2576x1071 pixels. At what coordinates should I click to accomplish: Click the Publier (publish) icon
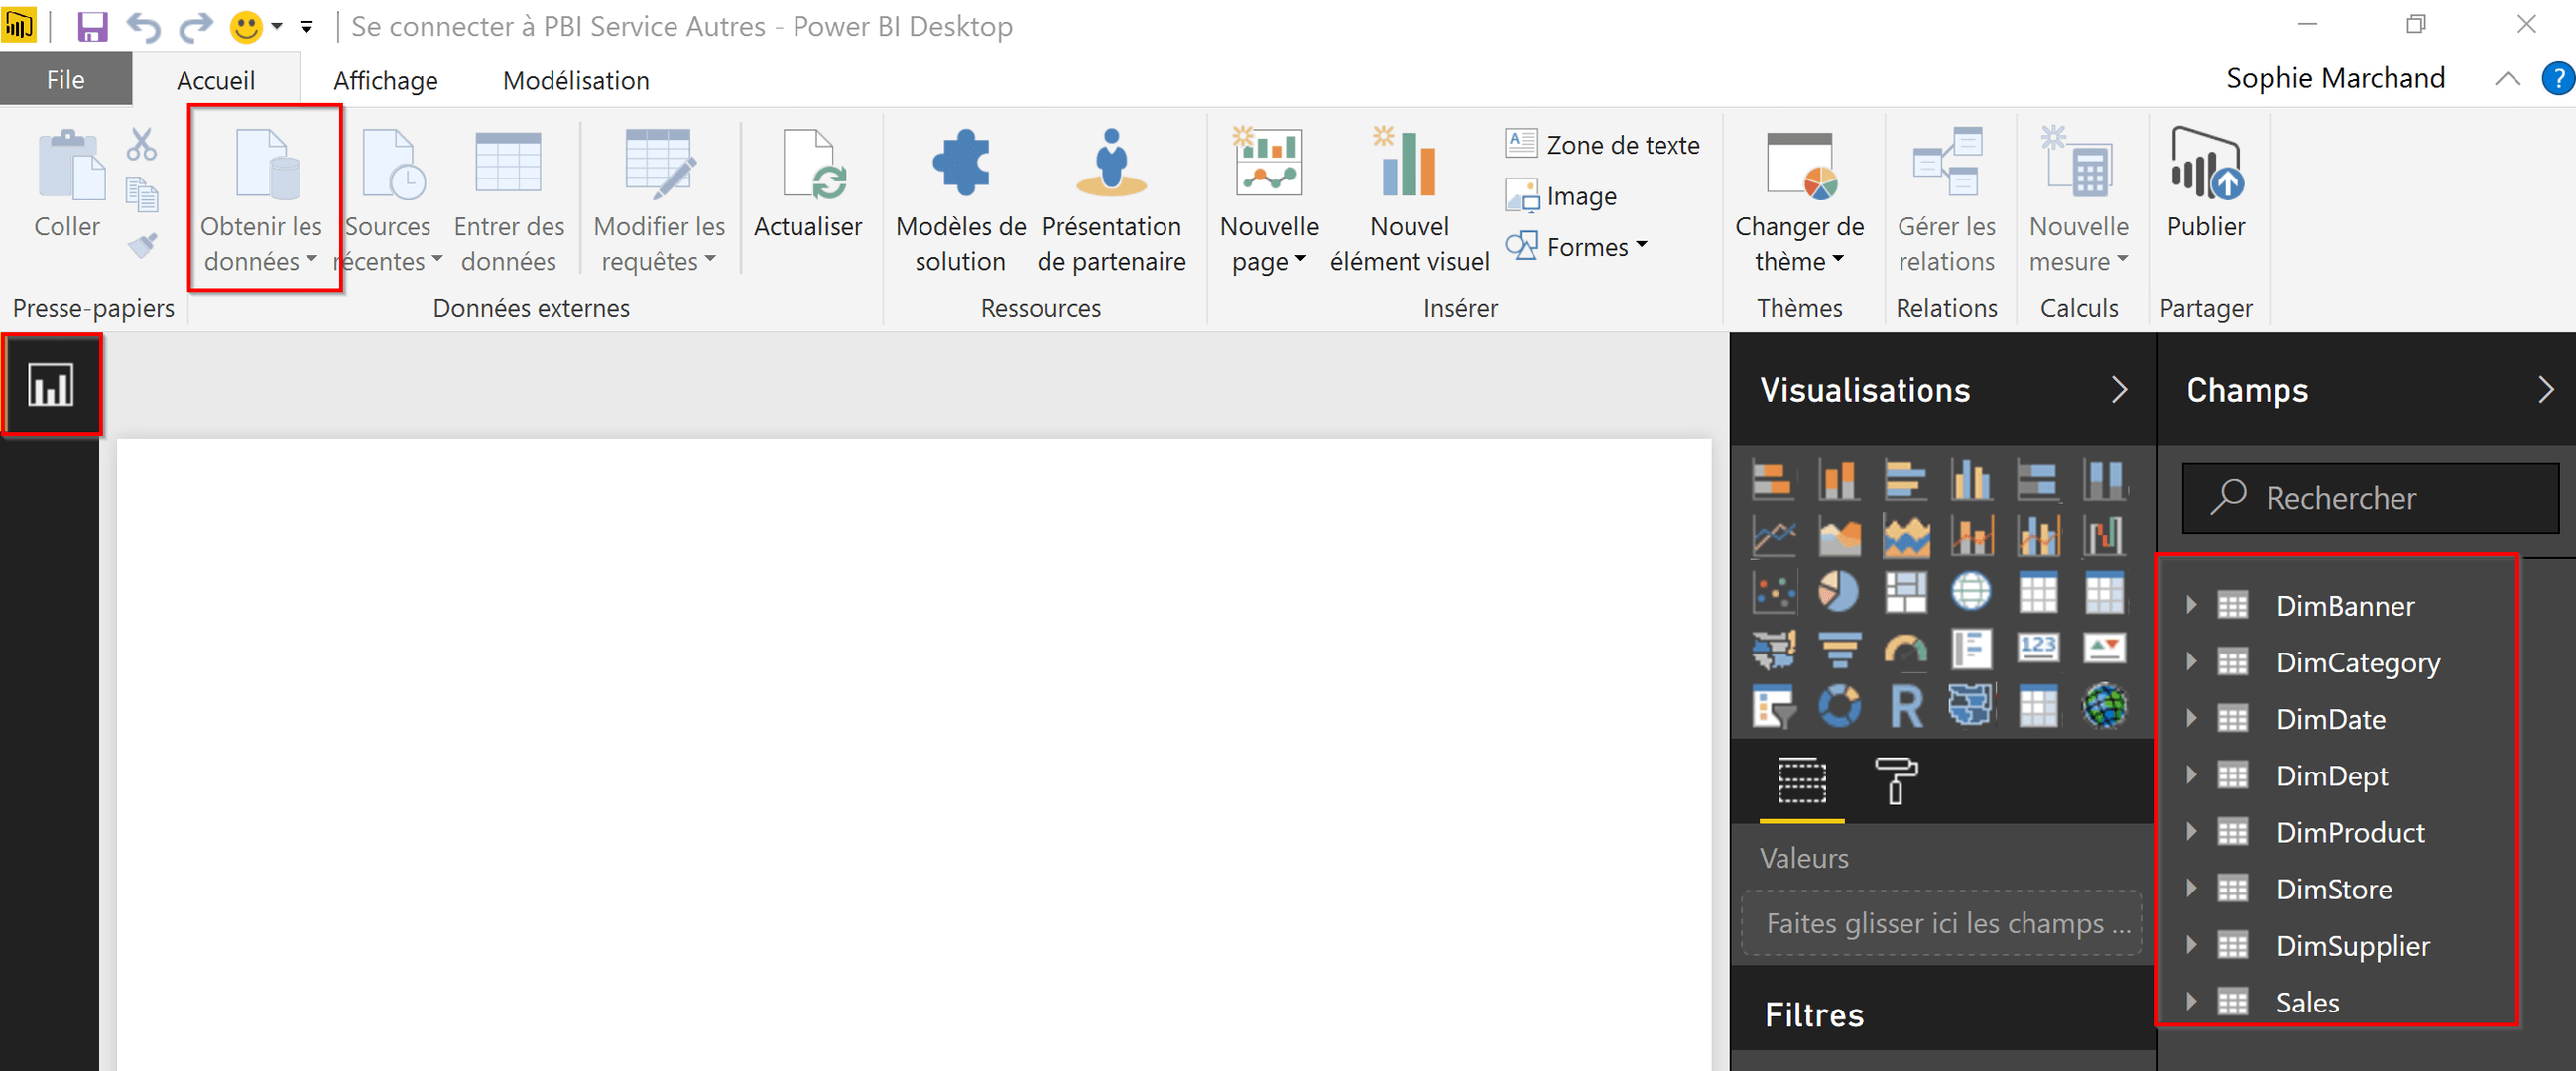(2205, 165)
